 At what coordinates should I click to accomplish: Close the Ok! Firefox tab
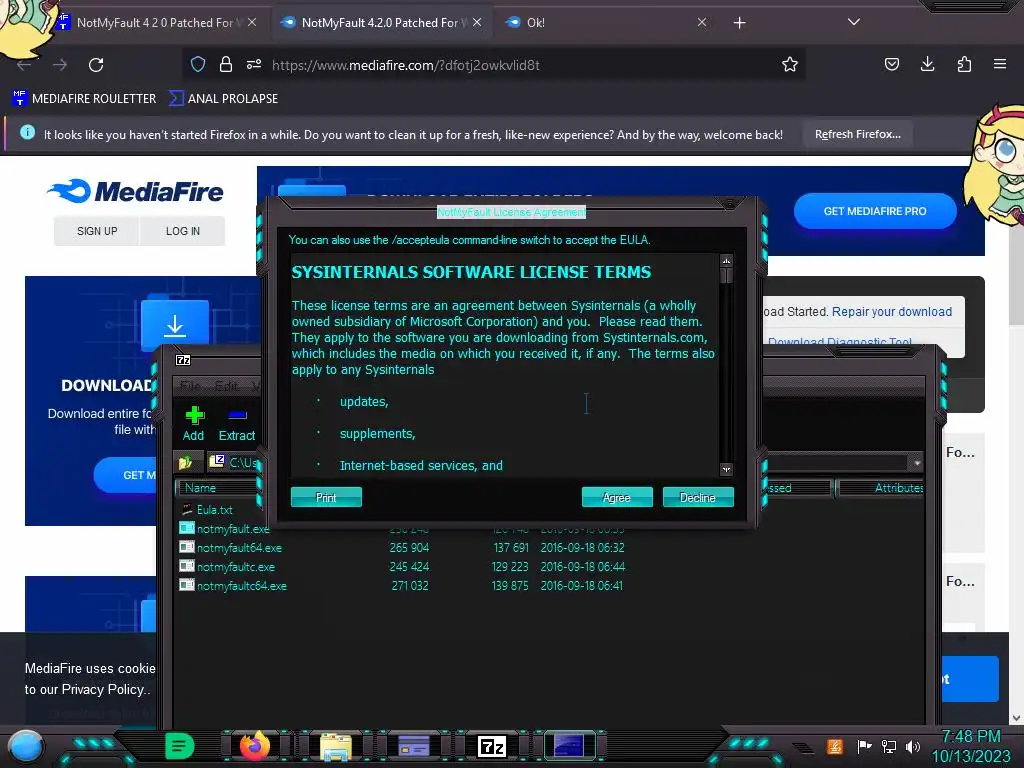point(701,22)
